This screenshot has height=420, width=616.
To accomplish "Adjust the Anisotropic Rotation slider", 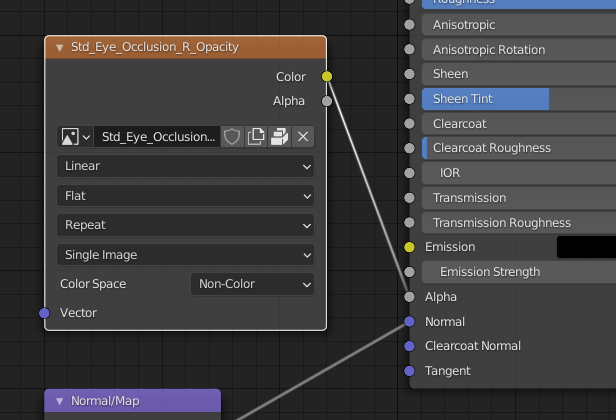I will [519, 50].
